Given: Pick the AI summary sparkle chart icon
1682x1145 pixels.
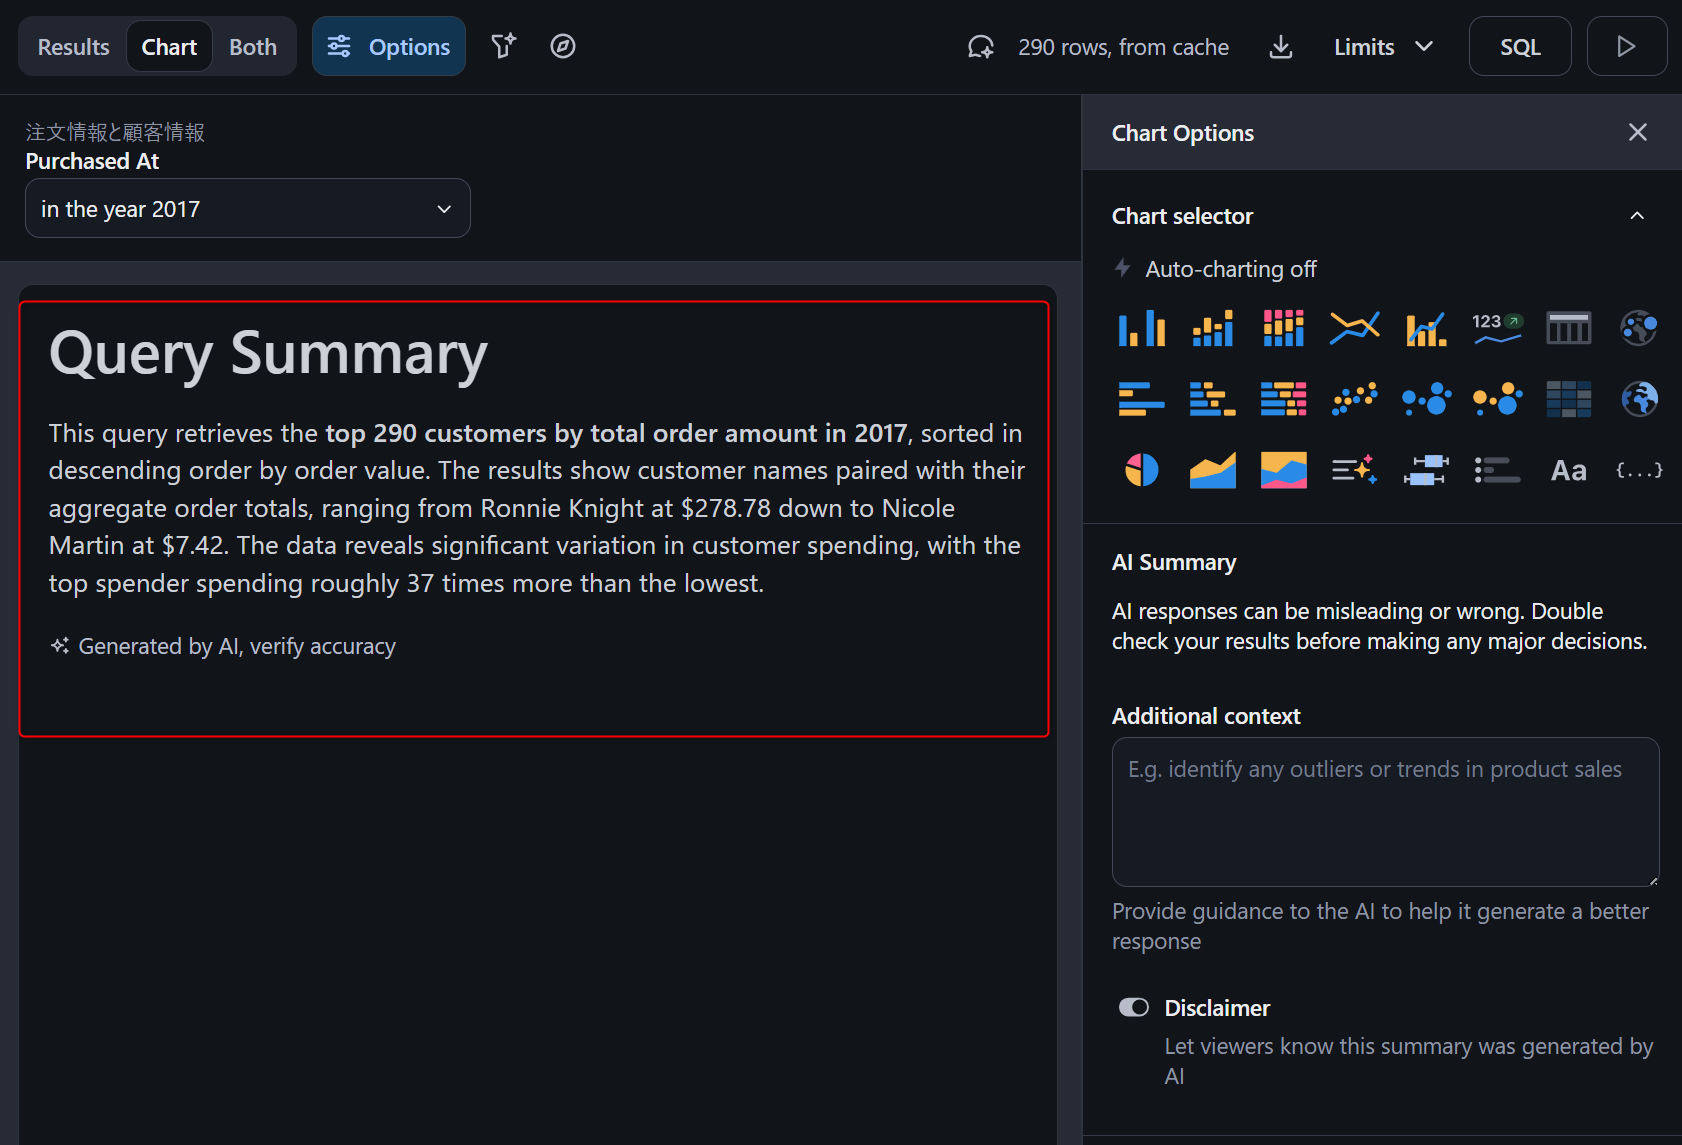Looking at the screenshot, I should click(x=1354, y=470).
